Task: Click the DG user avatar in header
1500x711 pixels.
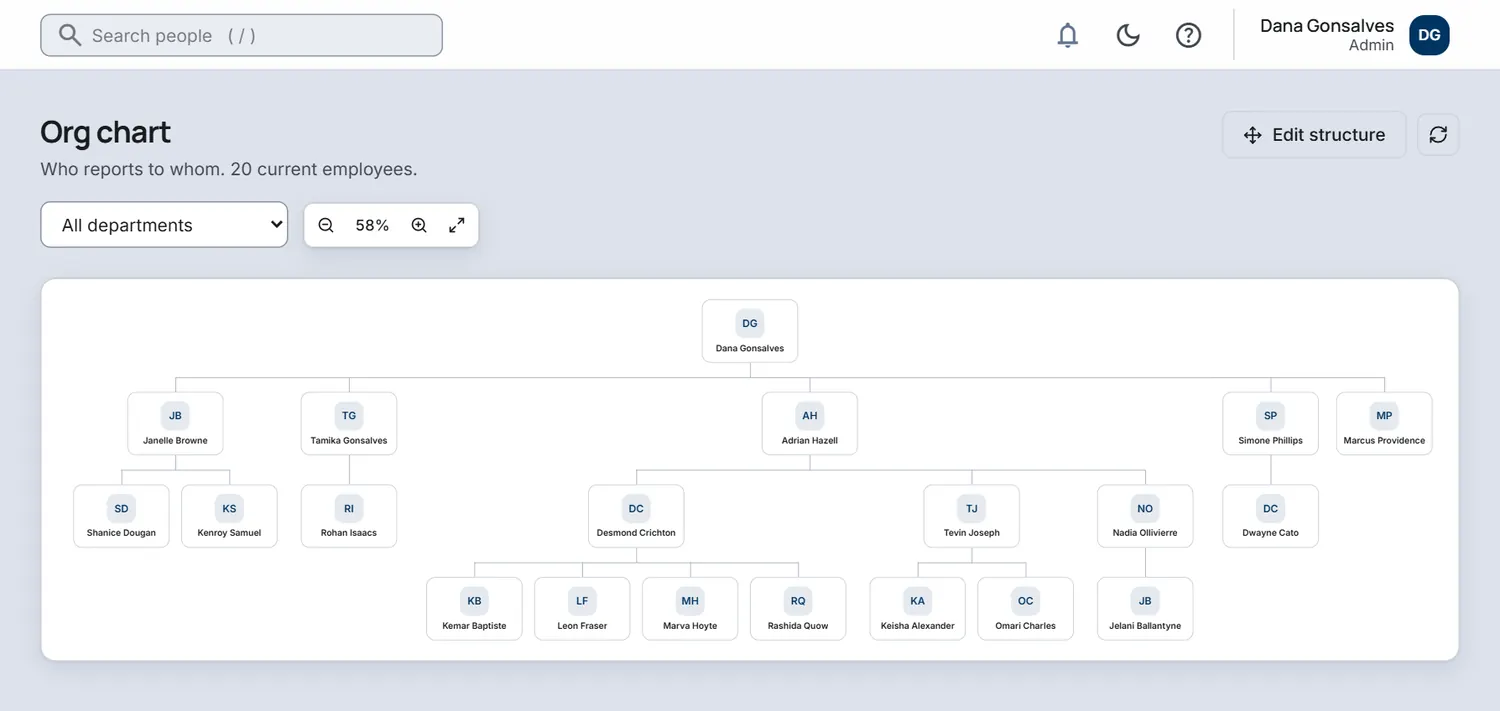Action: tap(1429, 35)
